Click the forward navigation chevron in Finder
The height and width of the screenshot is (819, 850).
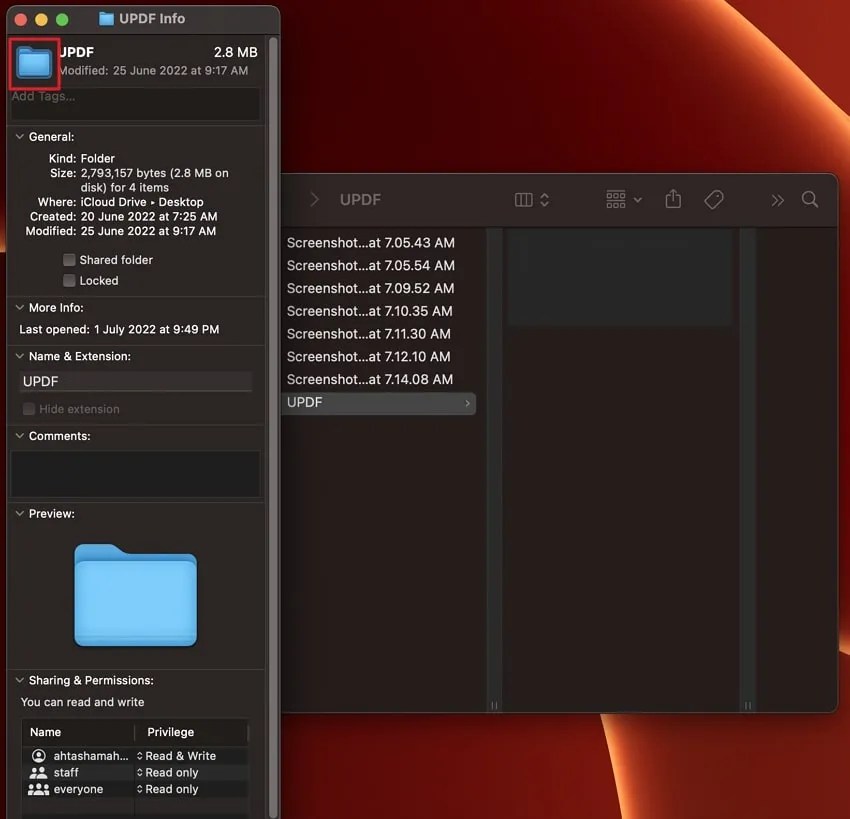[315, 199]
